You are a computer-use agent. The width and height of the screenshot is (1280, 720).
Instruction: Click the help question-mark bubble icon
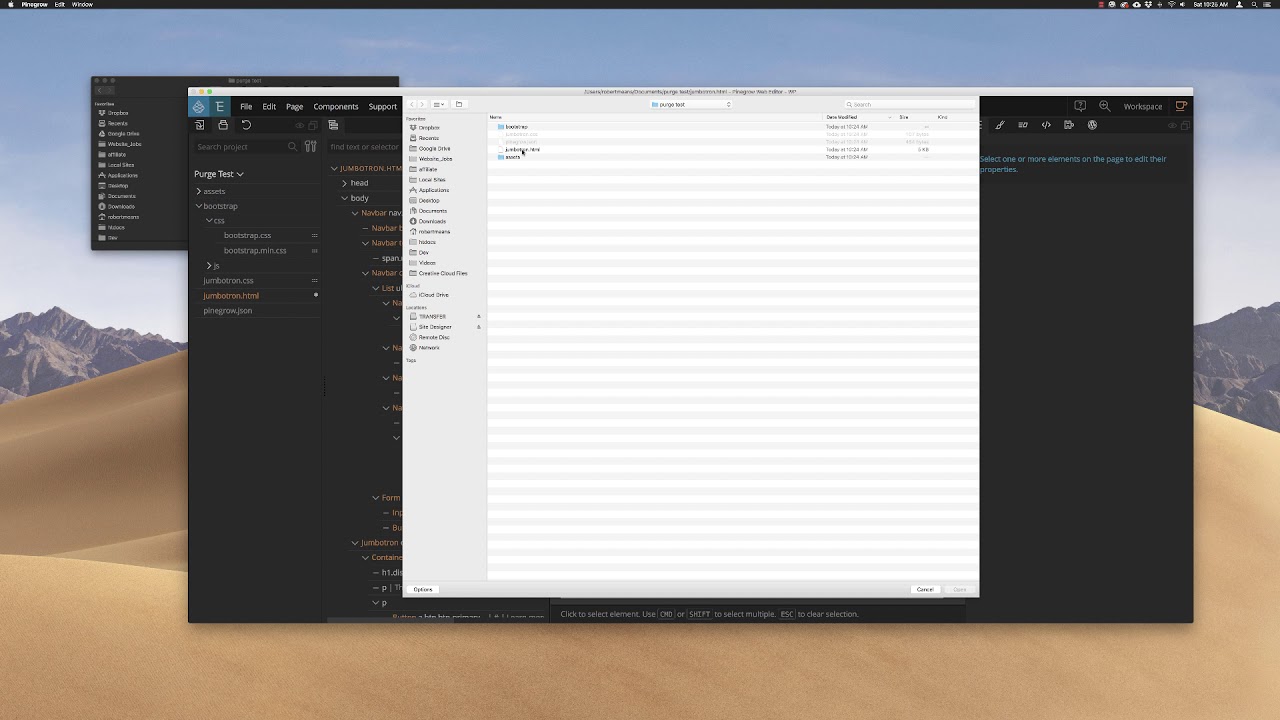(x=1080, y=106)
